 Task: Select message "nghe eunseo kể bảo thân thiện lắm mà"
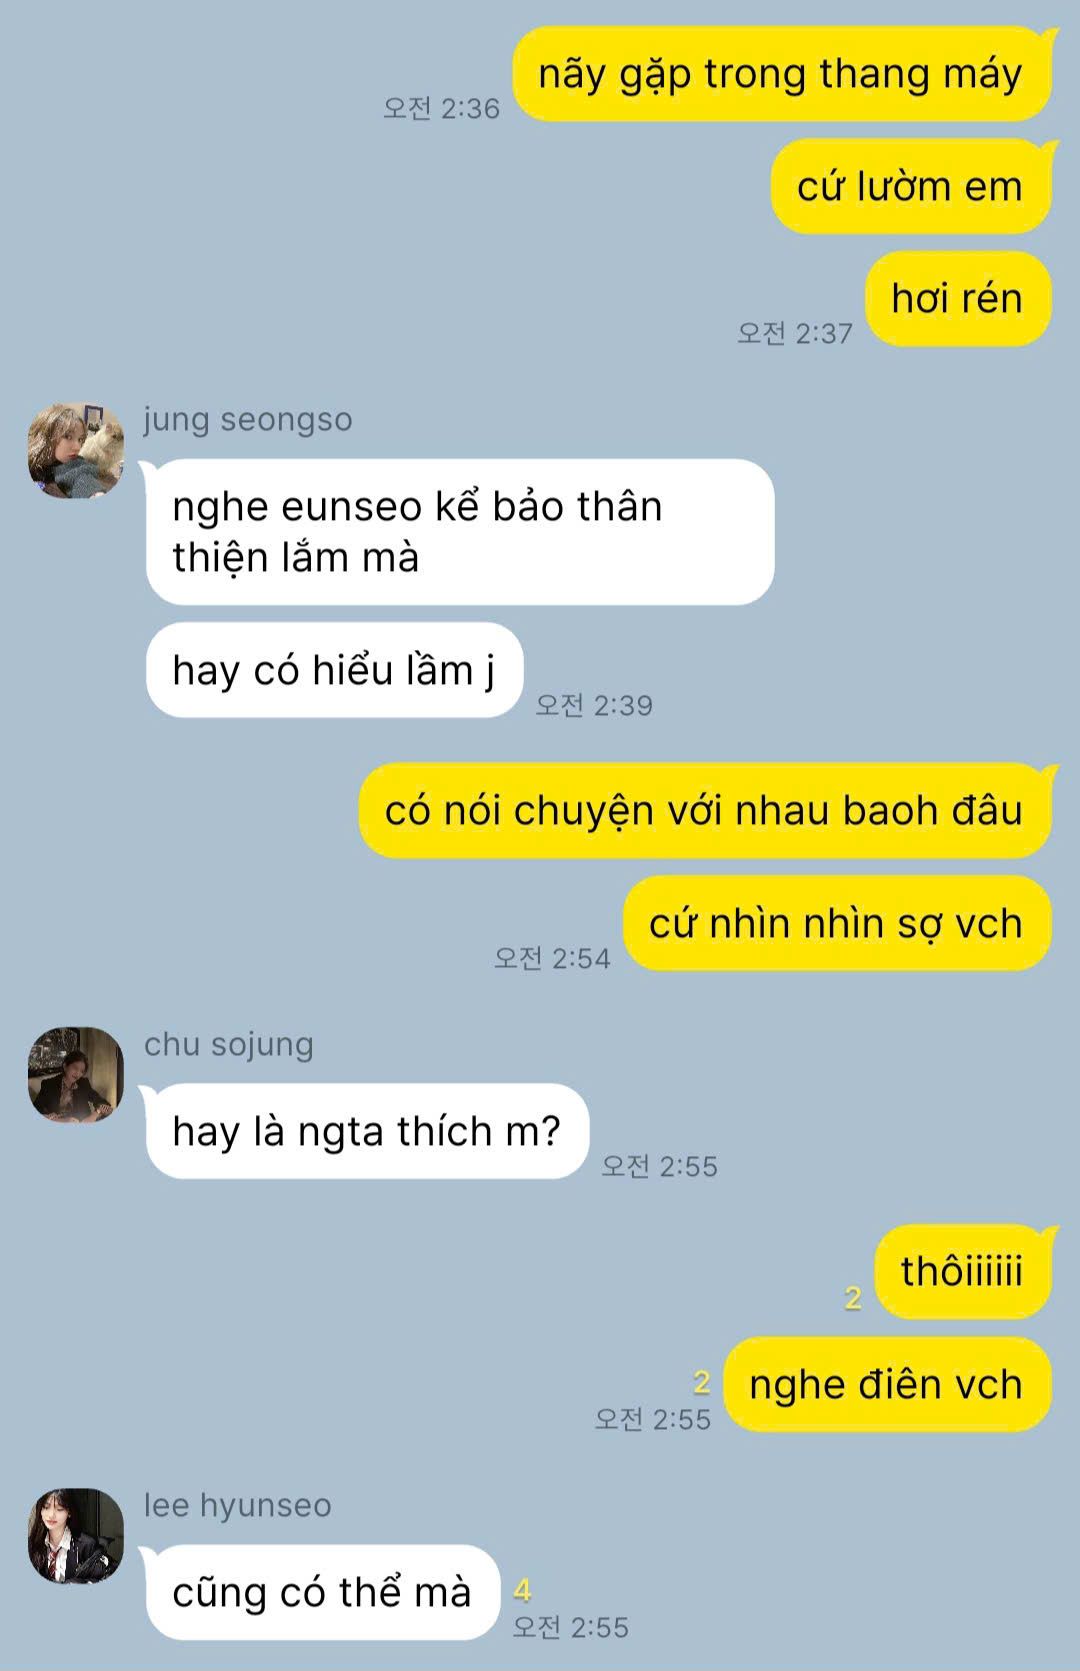(460, 532)
